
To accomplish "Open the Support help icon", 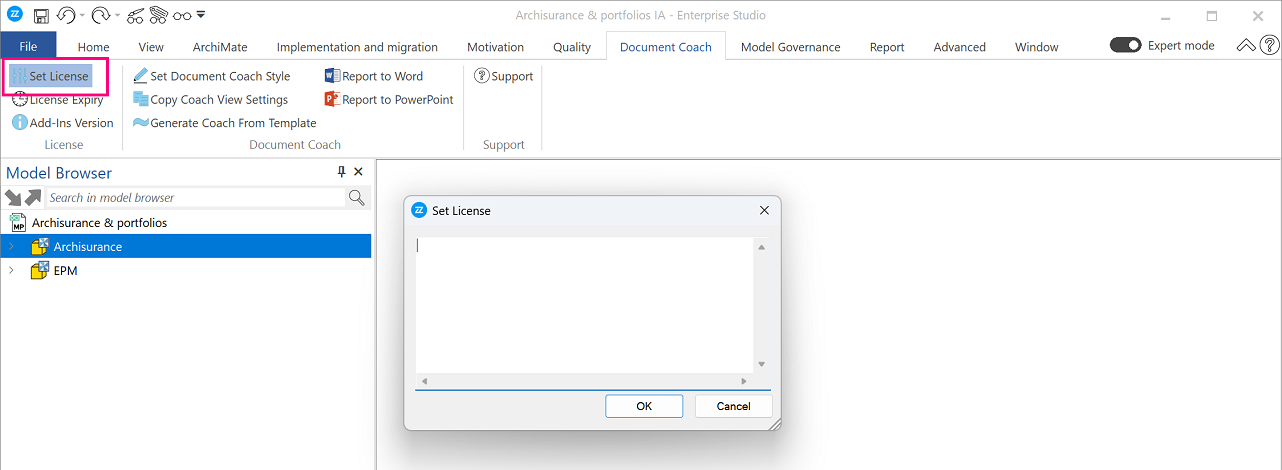I will [481, 76].
